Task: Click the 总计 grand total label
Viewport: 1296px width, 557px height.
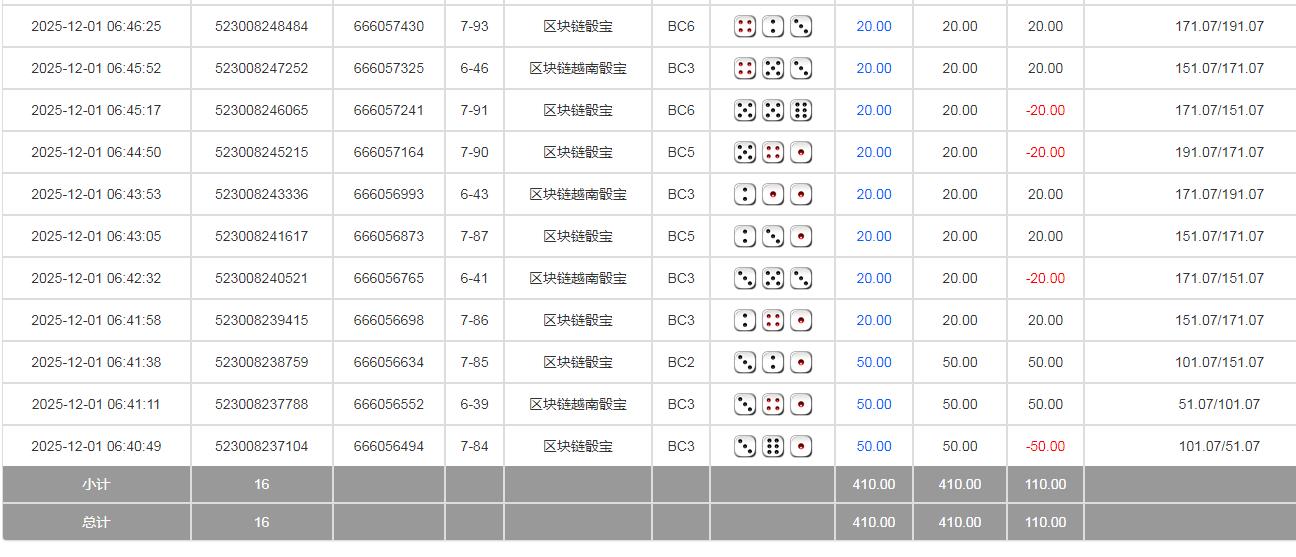Action: click(96, 523)
